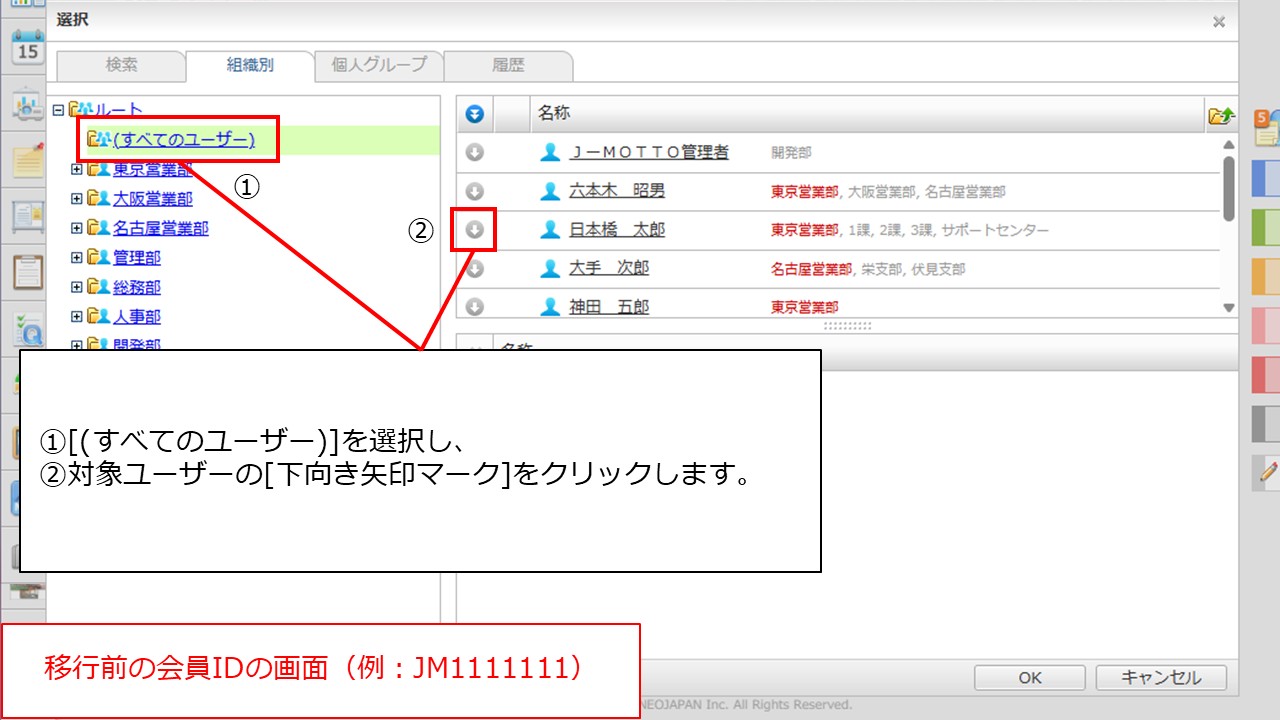Image resolution: width=1280 pixels, height=720 pixels.
Task: Click the down arrow for 大手 次郎
Action: pyautogui.click(x=475, y=268)
